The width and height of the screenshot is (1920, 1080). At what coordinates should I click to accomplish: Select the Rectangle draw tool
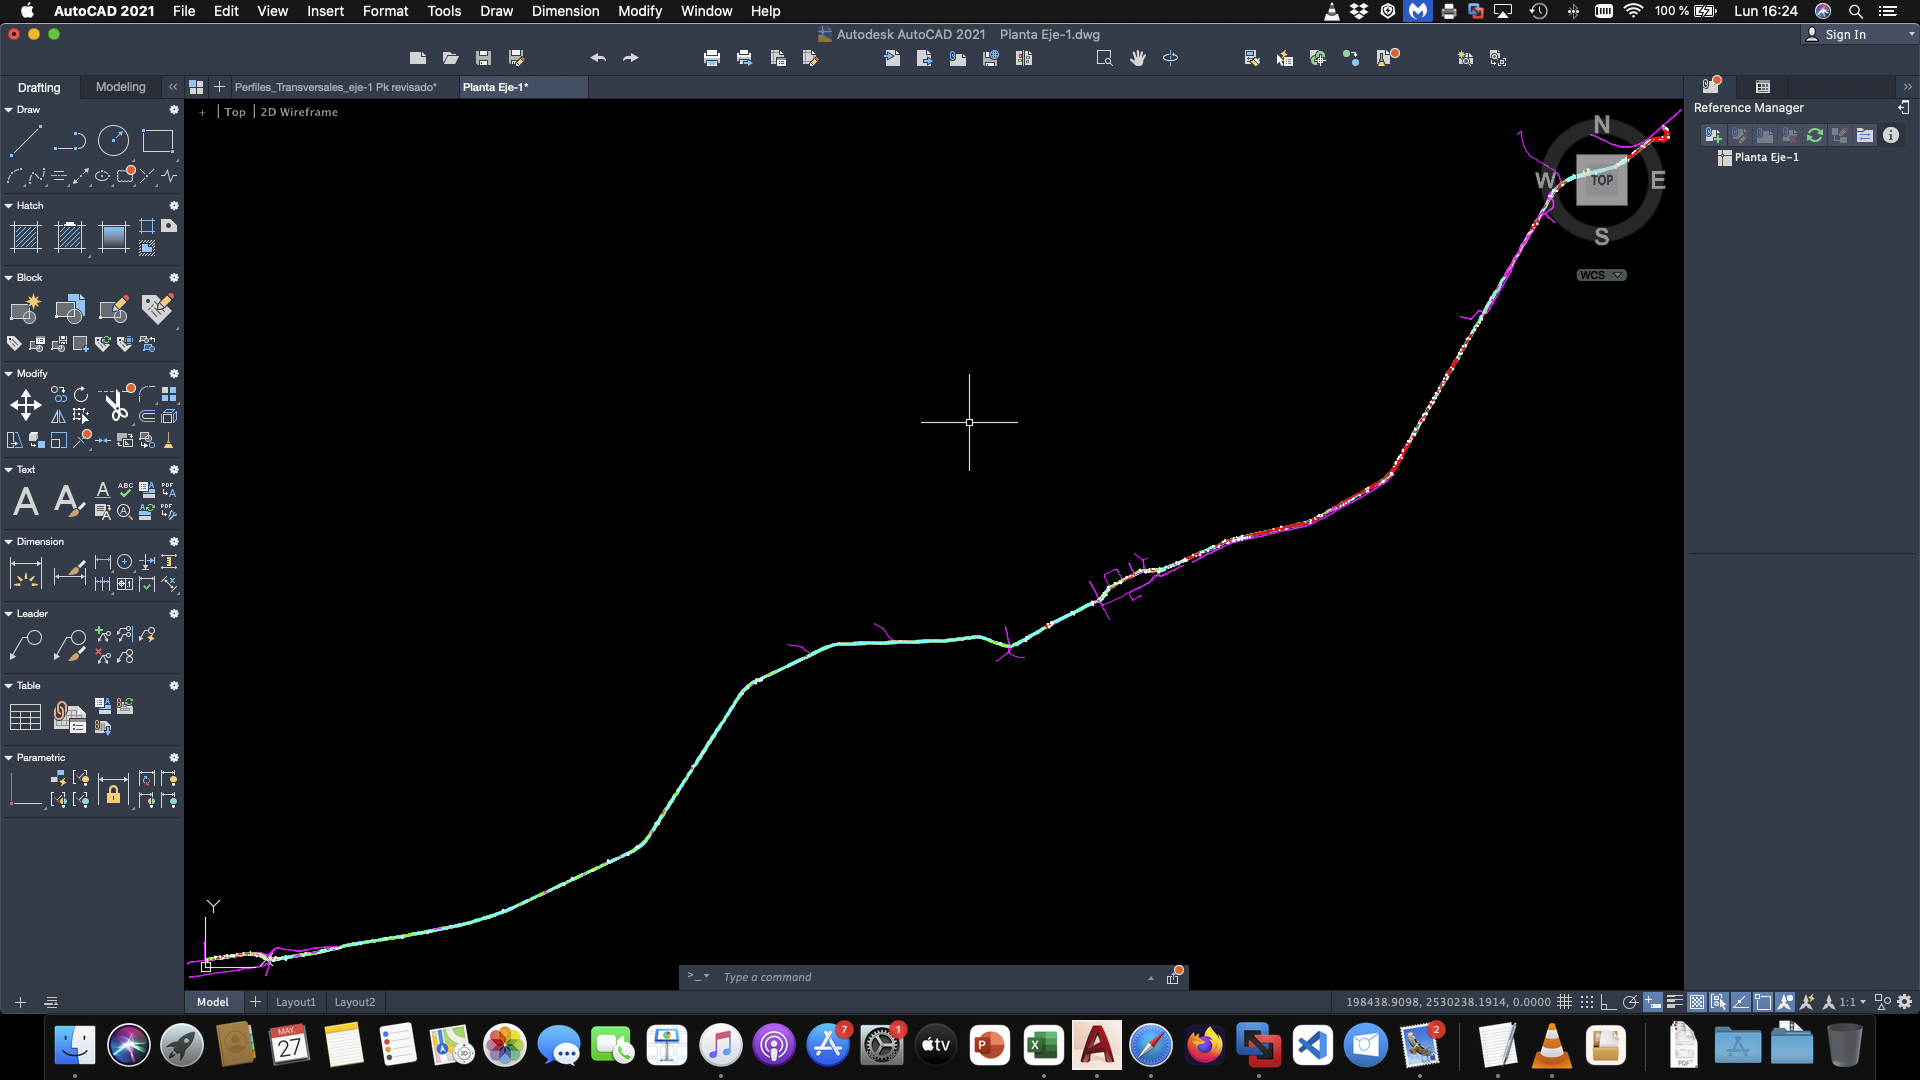click(157, 141)
